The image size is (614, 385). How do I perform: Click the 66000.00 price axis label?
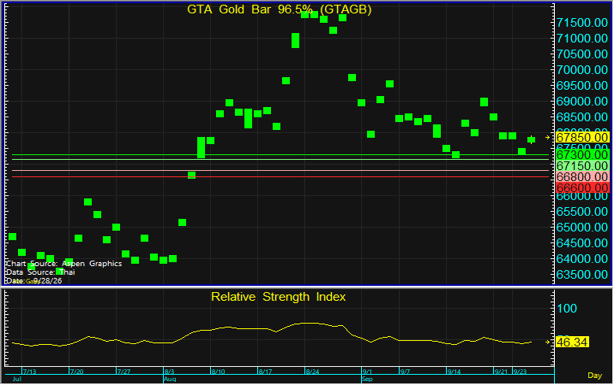(582, 196)
